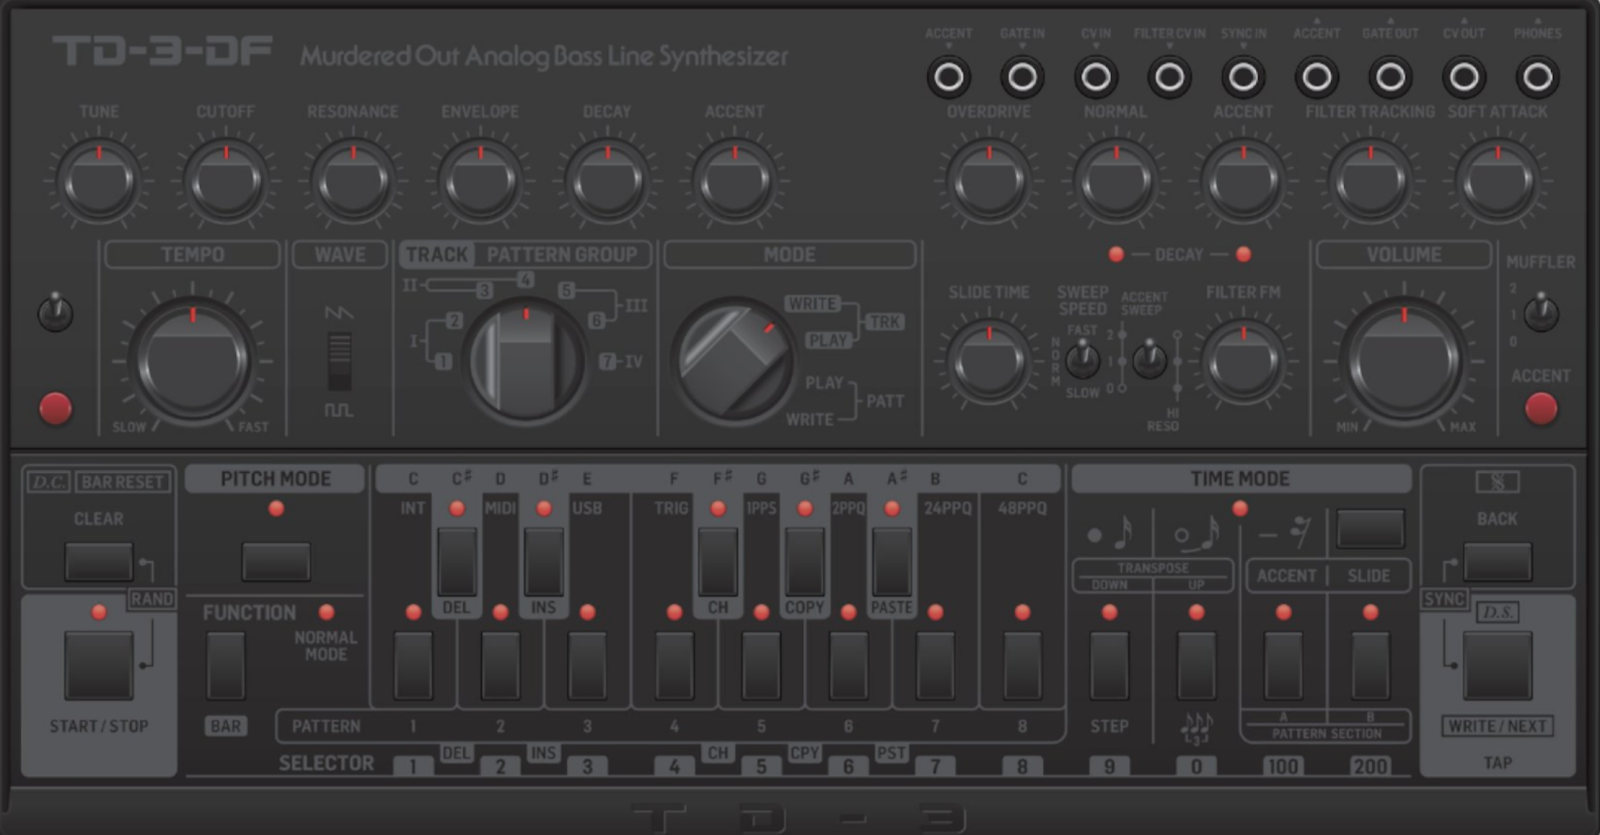This screenshot has height=835, width=1600.
Task: Click the ACCENT knob beside DECAY
Action: (734, 182)
